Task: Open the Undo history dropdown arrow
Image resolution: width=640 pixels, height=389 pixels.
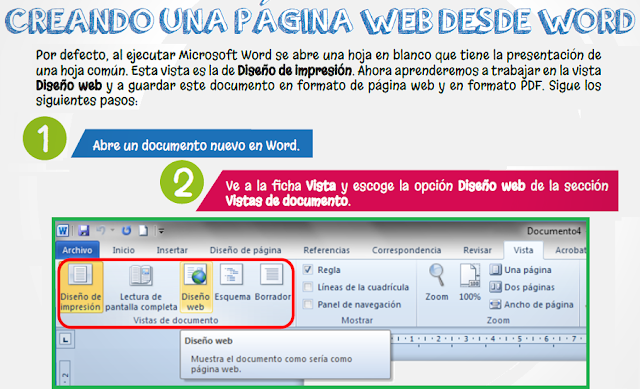Action: tap(112, 231)
